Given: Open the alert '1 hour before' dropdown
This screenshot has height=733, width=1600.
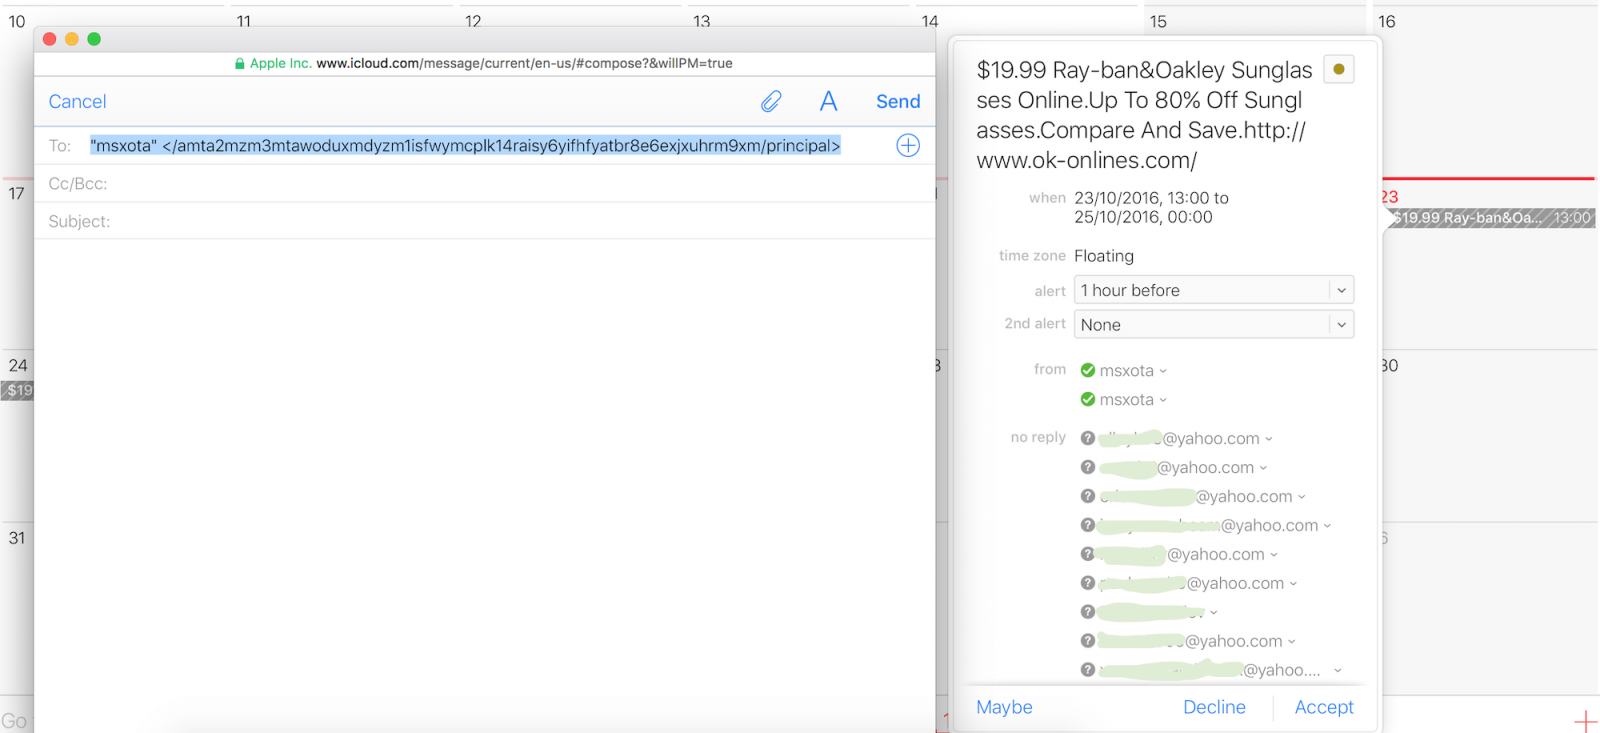Looking at the screenshot, I should coord(1213,290).
